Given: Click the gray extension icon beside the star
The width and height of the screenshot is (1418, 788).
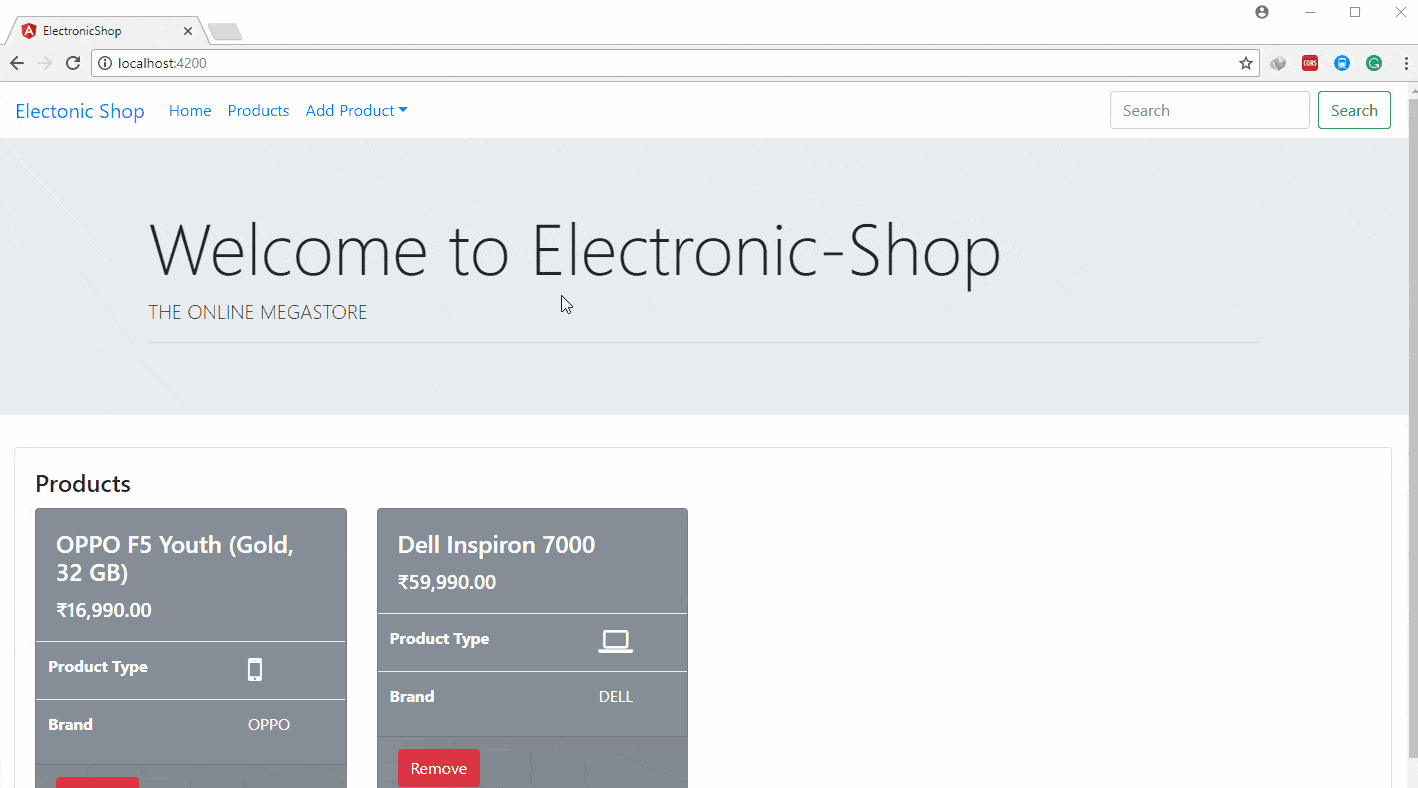Looking at the screenshot, I should [x=1278, y=63].
